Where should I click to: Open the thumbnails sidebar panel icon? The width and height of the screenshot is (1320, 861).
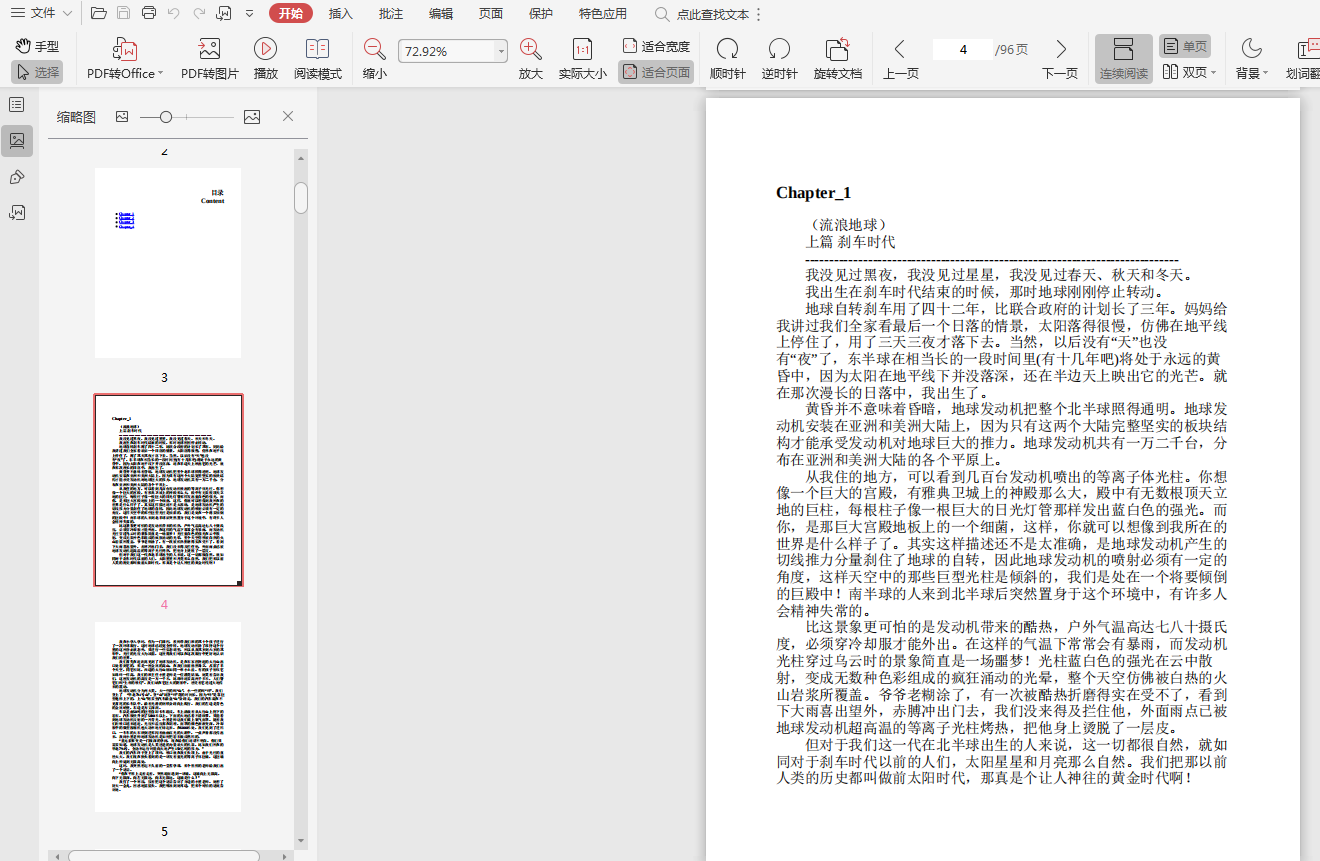17,141
